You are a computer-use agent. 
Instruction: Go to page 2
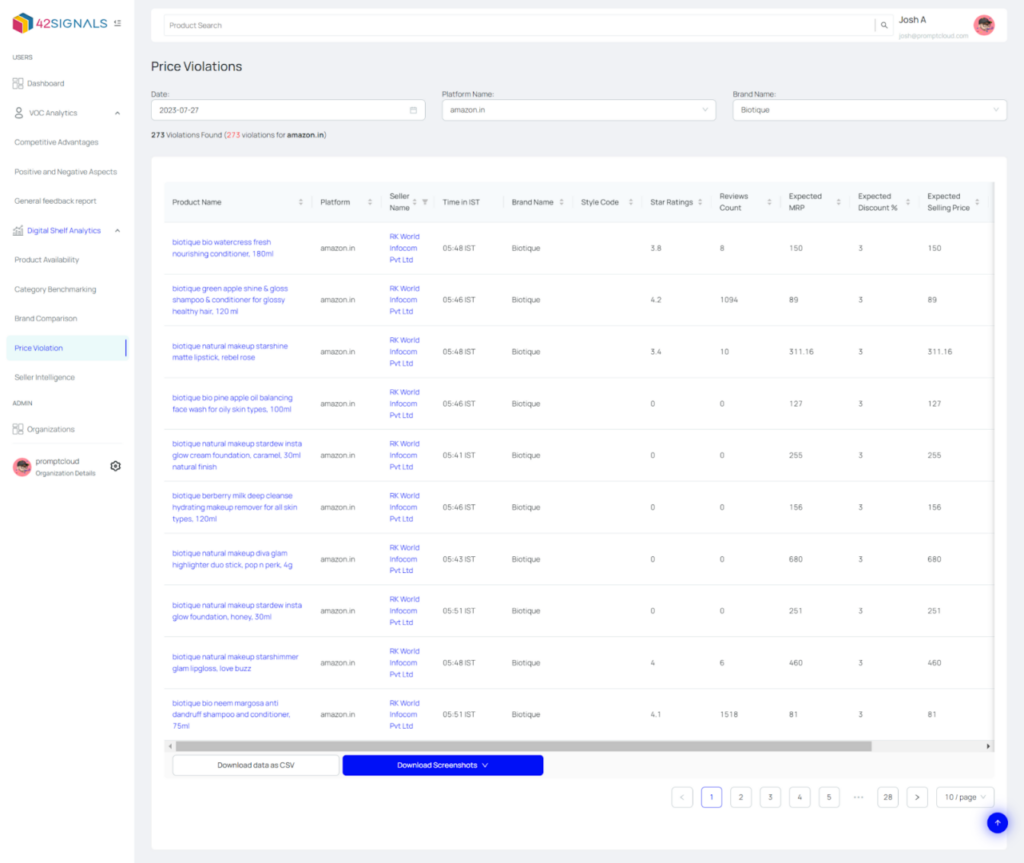[741, 797]
